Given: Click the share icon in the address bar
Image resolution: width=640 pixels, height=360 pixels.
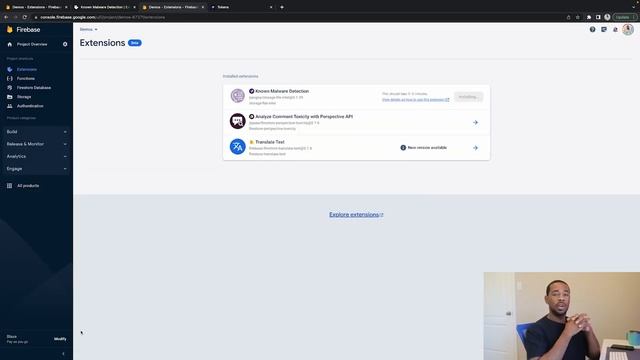Looking at the screenshot, I should (x=568, y=17).
